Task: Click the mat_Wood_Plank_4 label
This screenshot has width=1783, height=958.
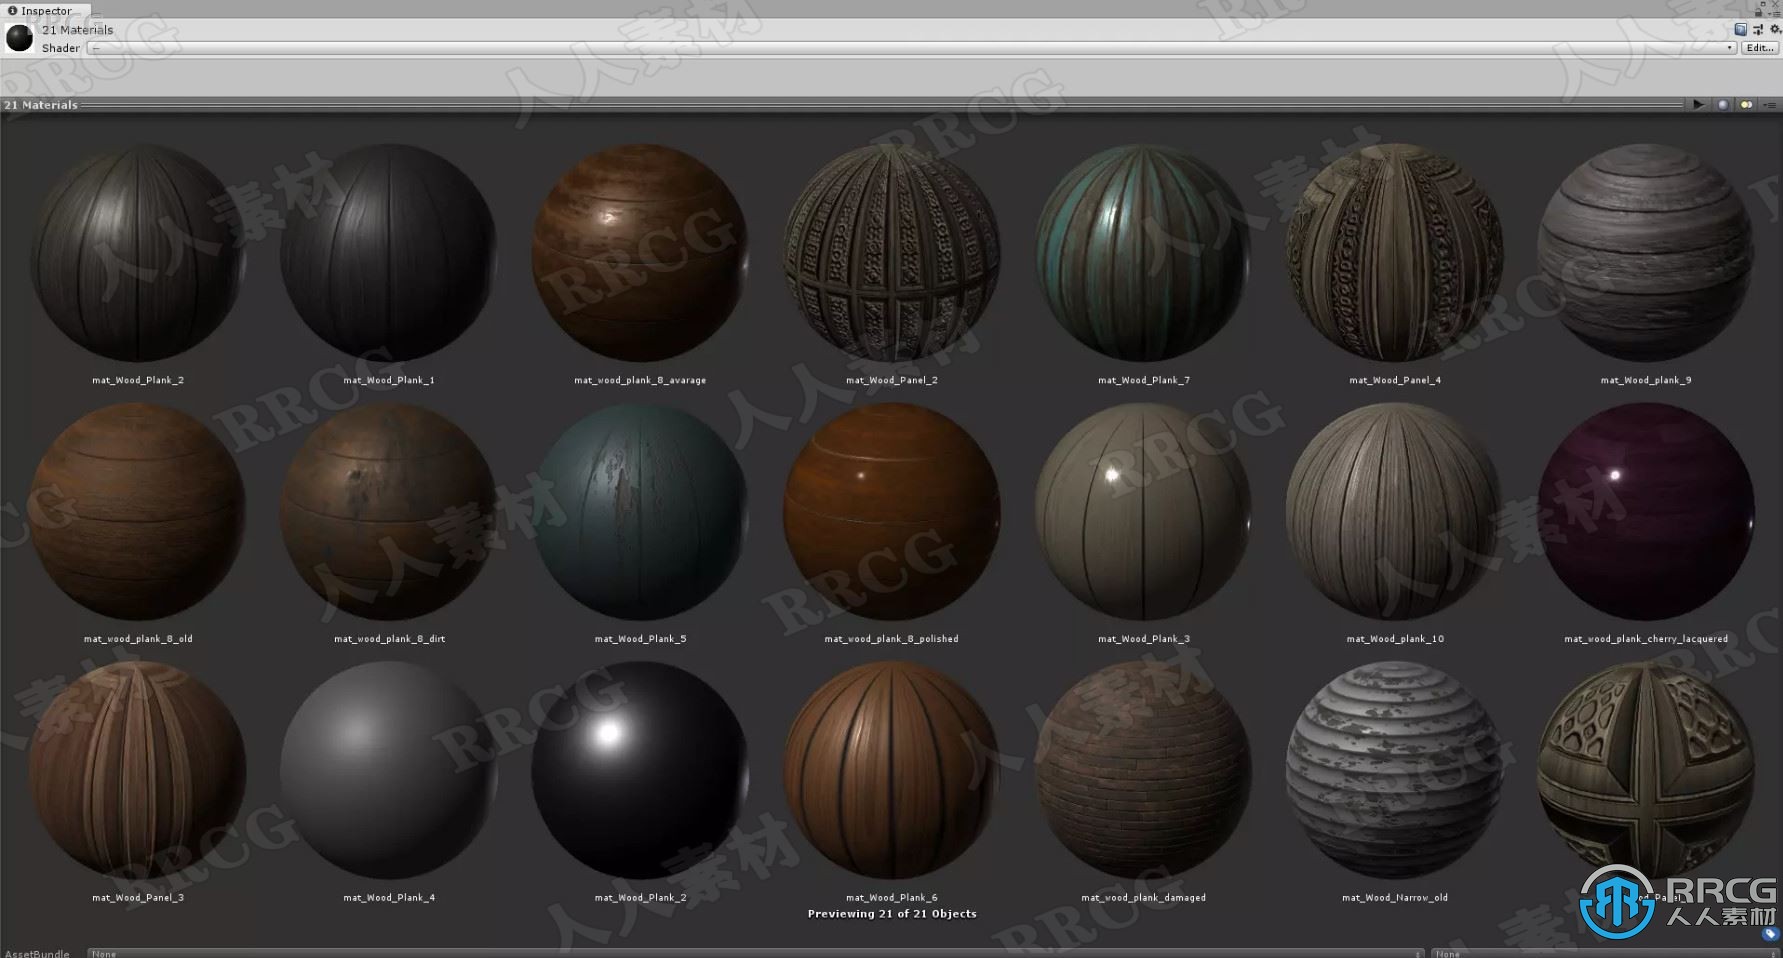Action: click(x=389, y=898)
